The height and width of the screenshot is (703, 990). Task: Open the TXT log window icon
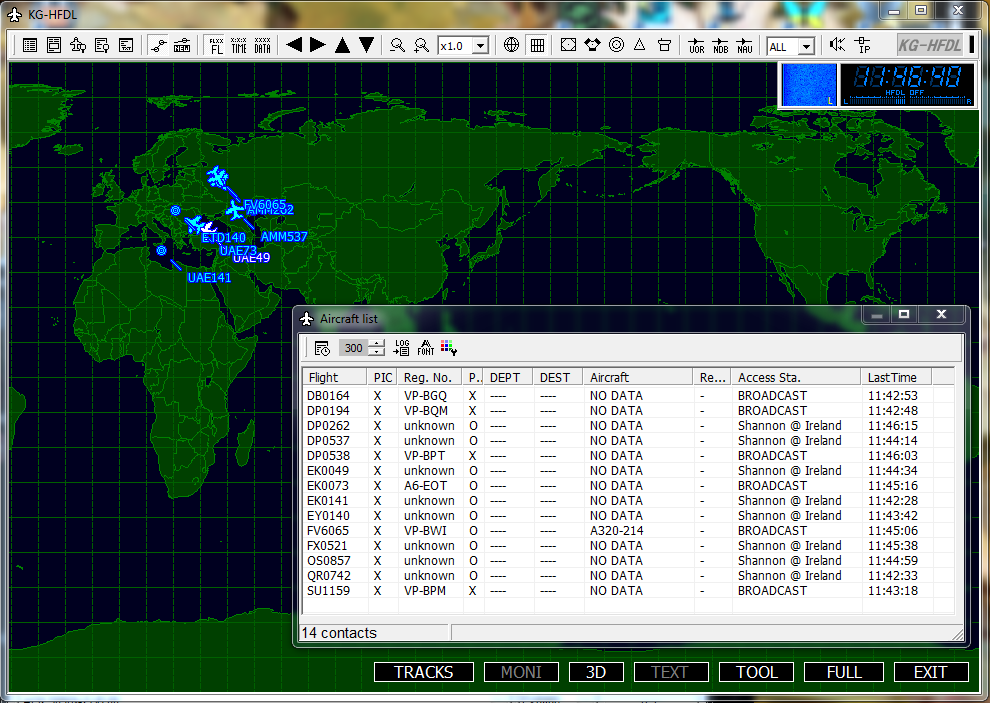(126, 45)
